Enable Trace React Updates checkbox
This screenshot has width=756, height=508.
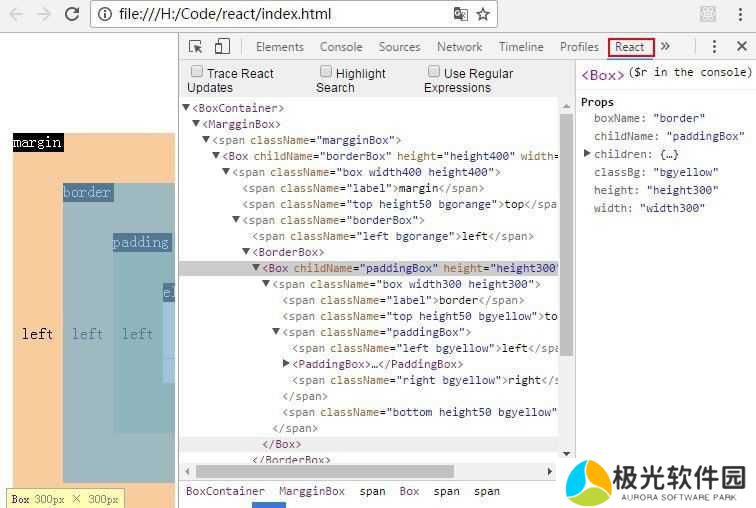[197, 72]
